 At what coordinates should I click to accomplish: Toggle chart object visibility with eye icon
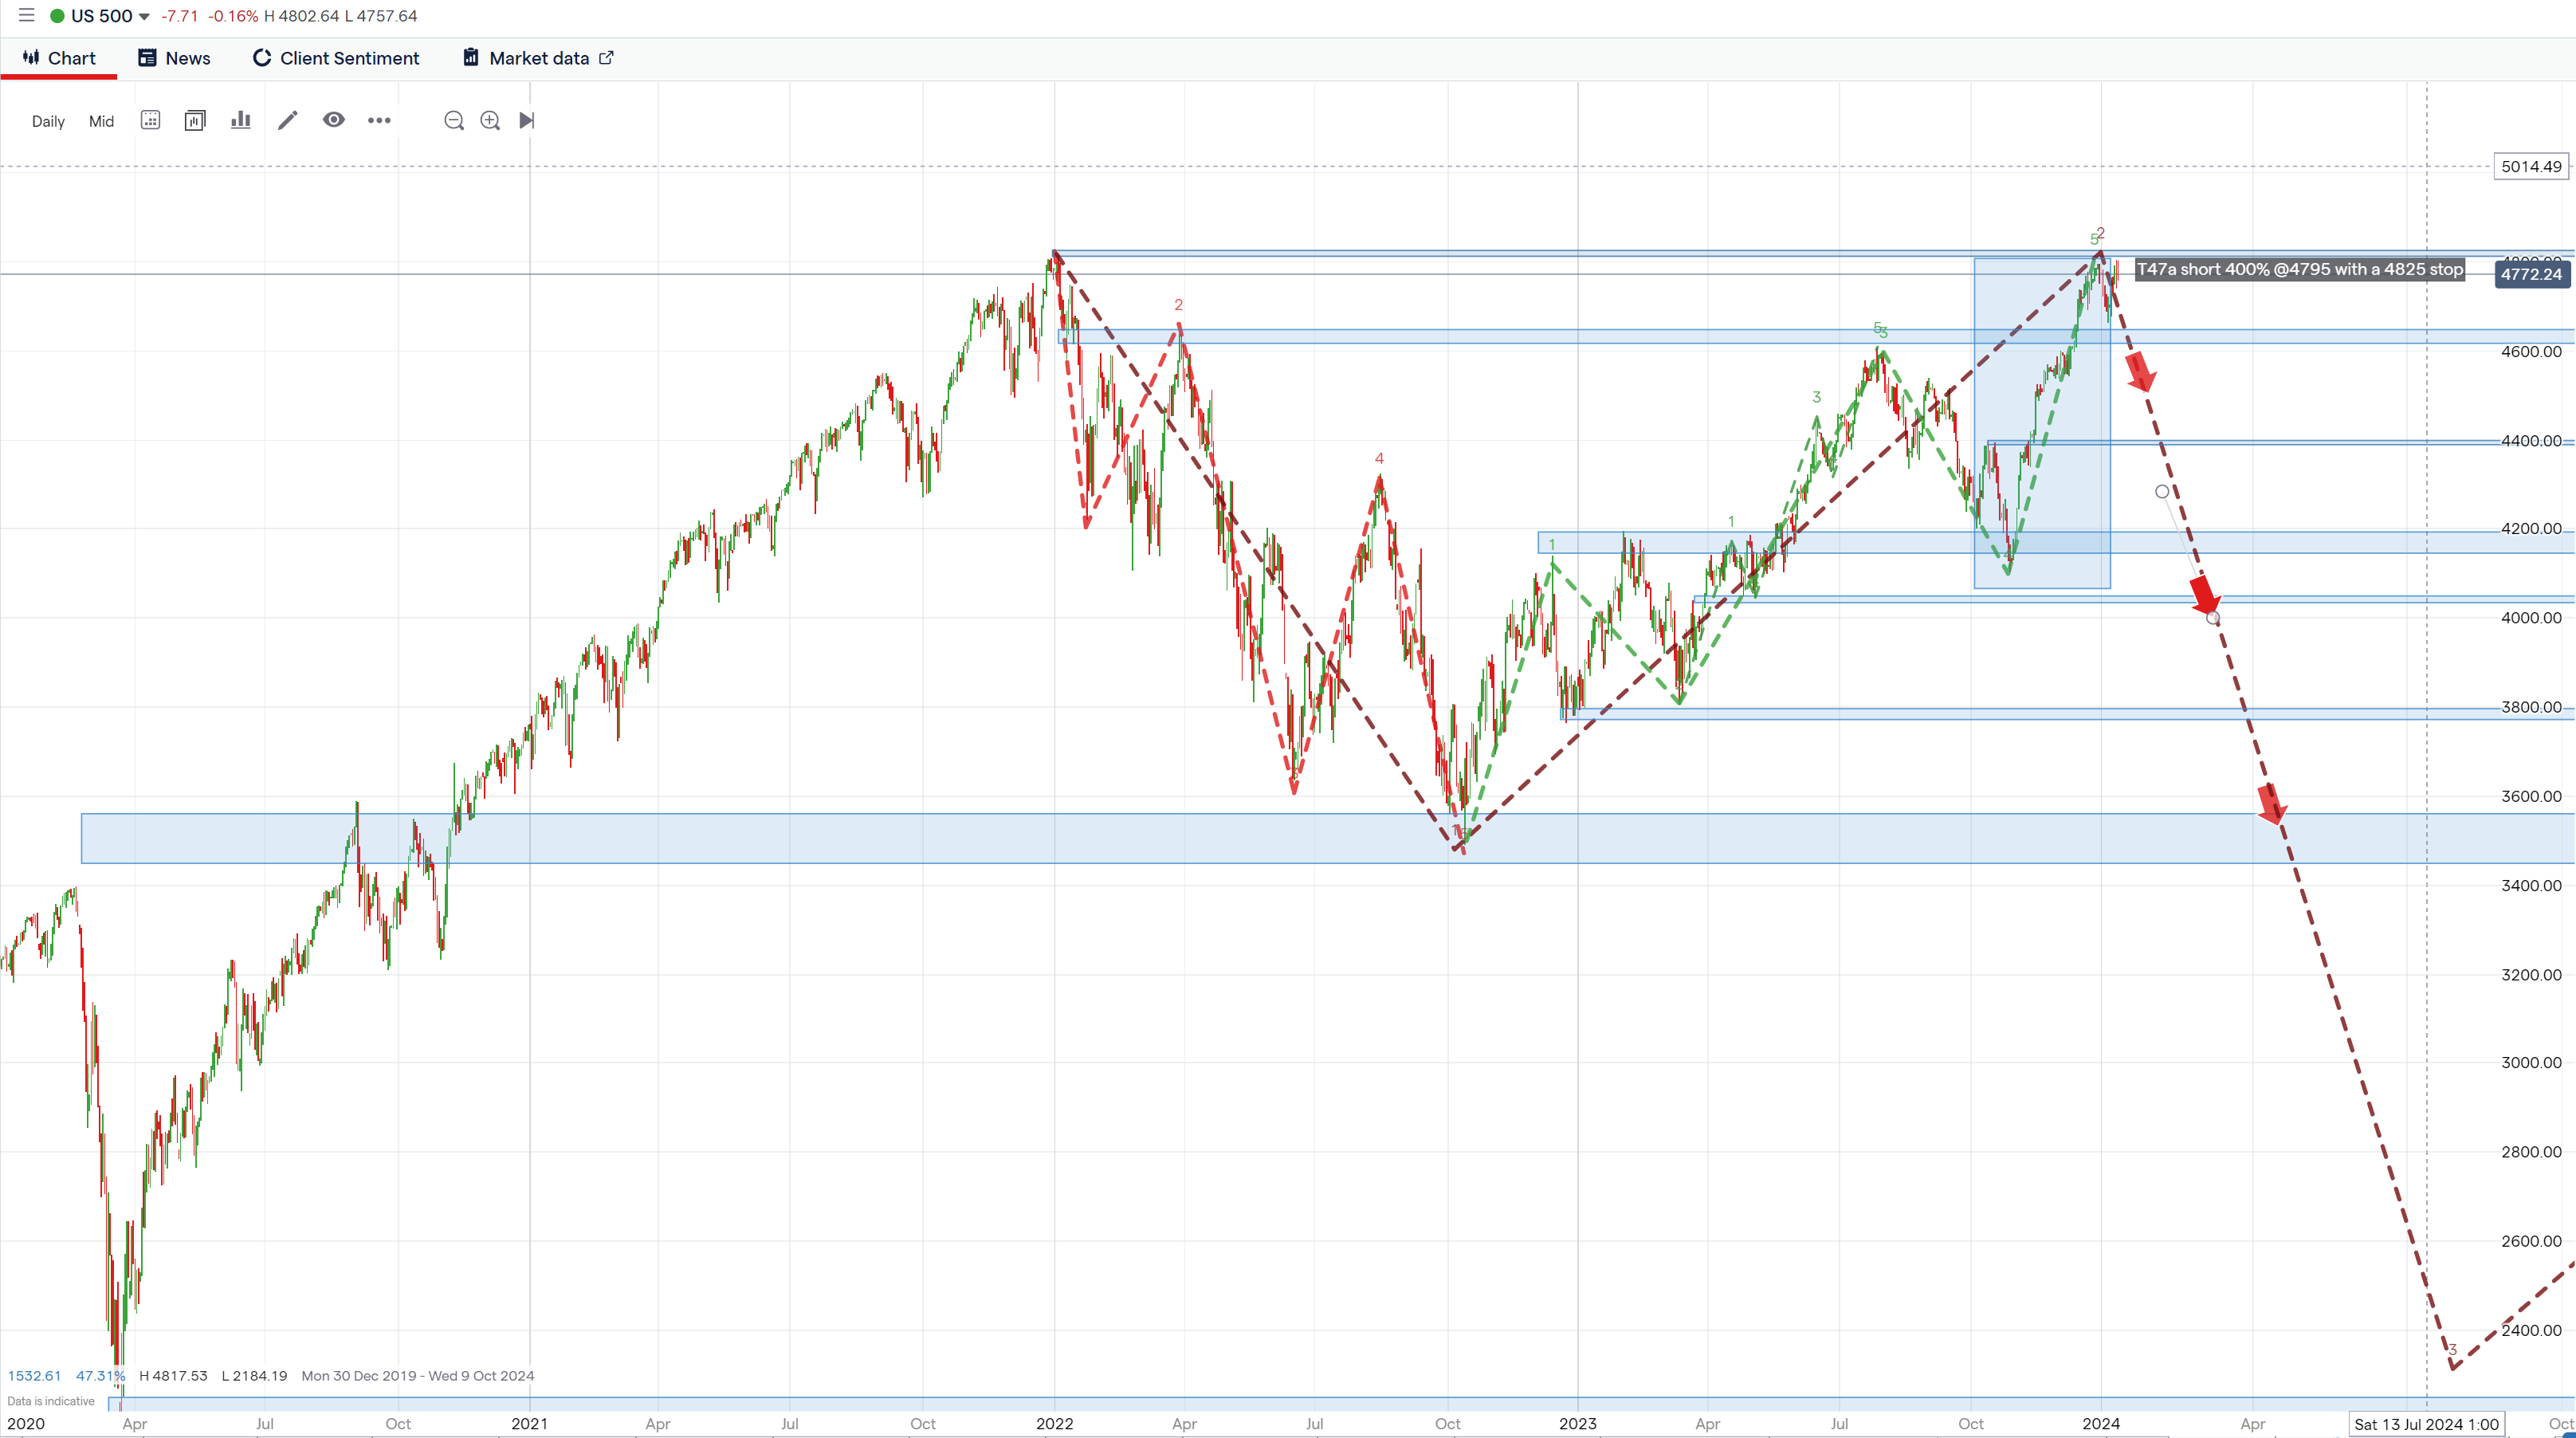click(x=334, y=120)
